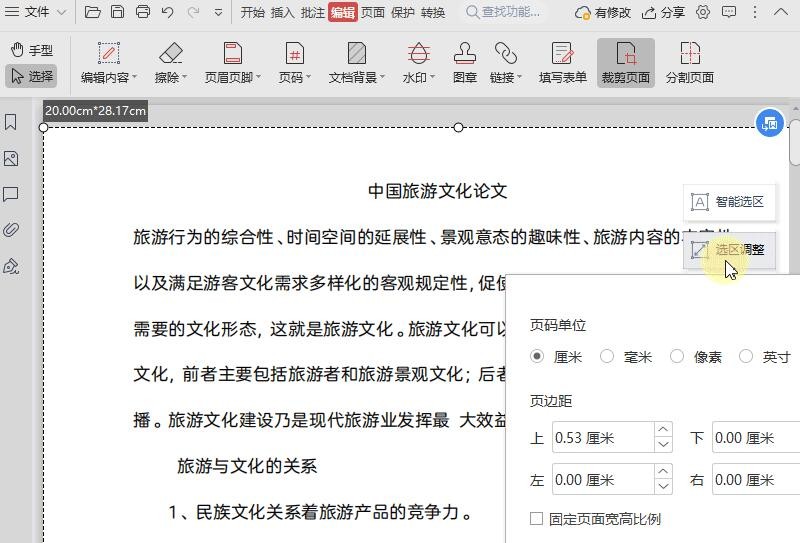
Task: Open the Split Page (分割页面) tool
Action: [689, 54]
